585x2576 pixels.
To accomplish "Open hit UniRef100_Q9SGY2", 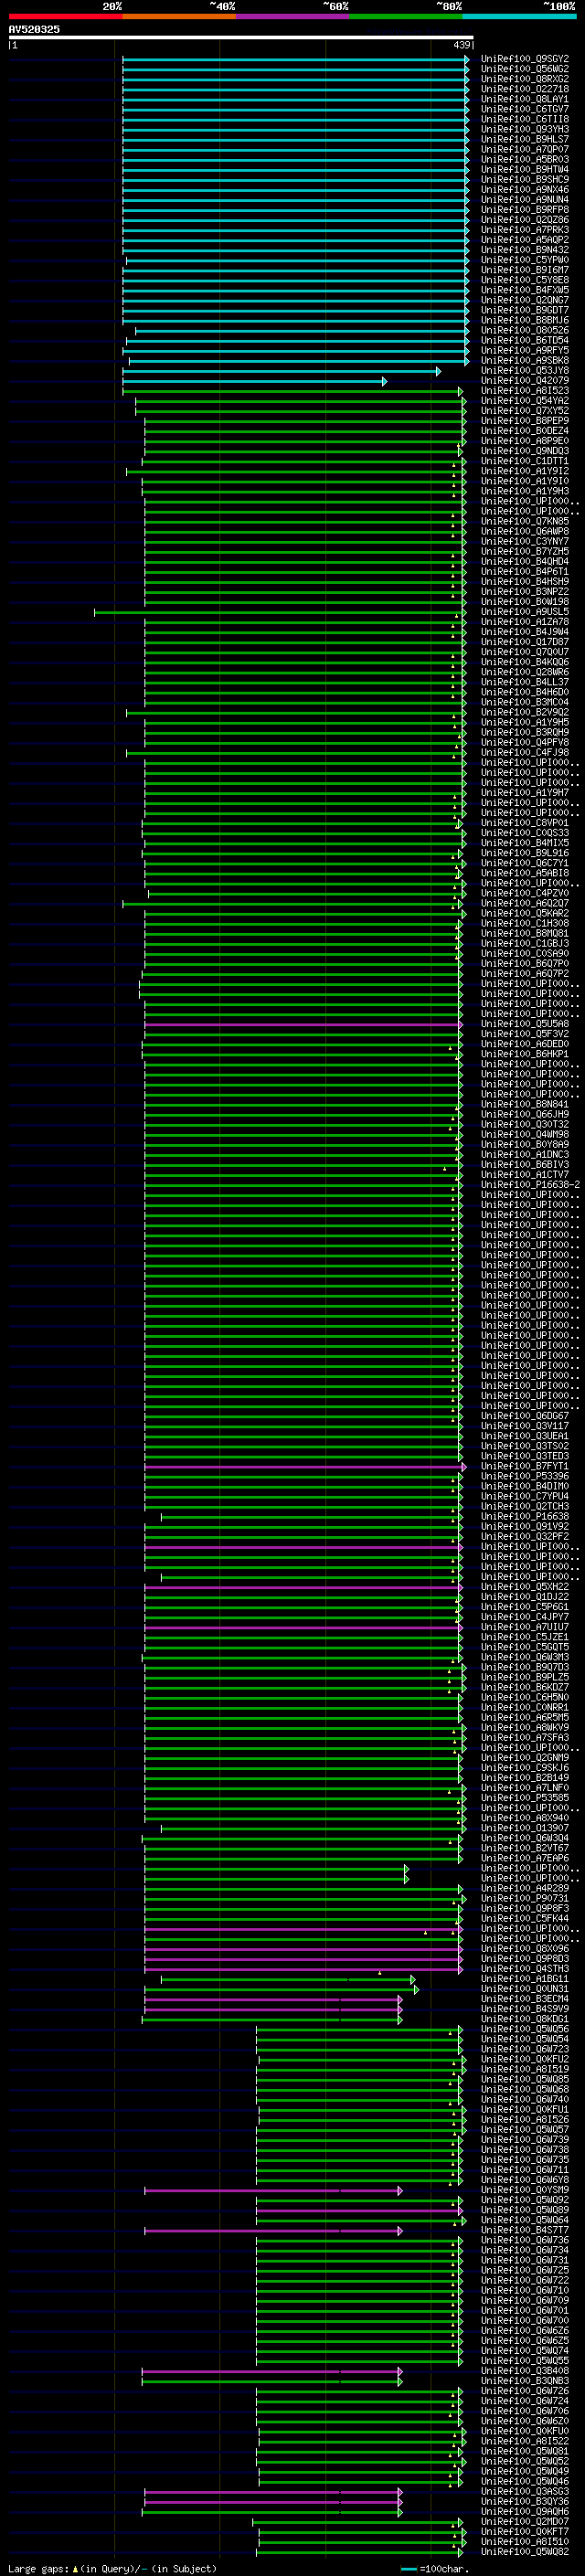I will pos(525,59).
